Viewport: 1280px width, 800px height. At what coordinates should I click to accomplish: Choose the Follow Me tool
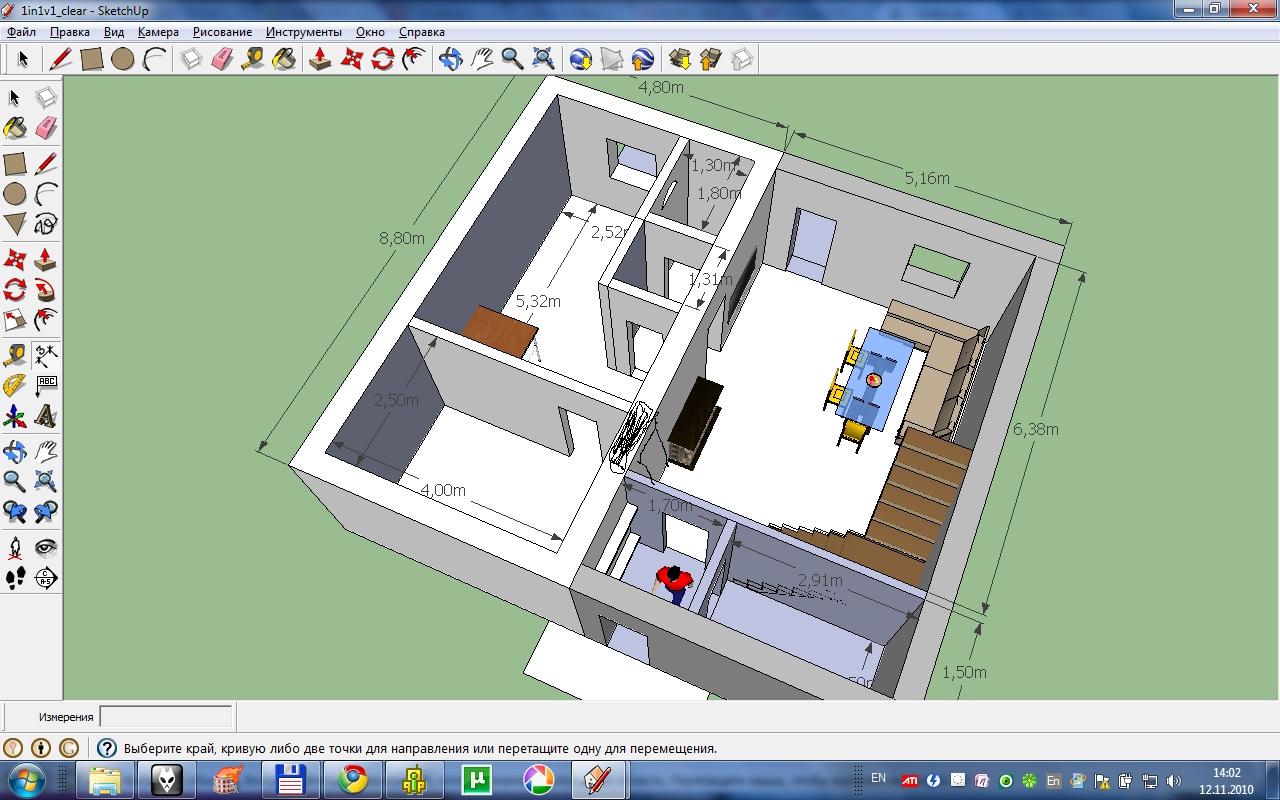click(45, 290)
